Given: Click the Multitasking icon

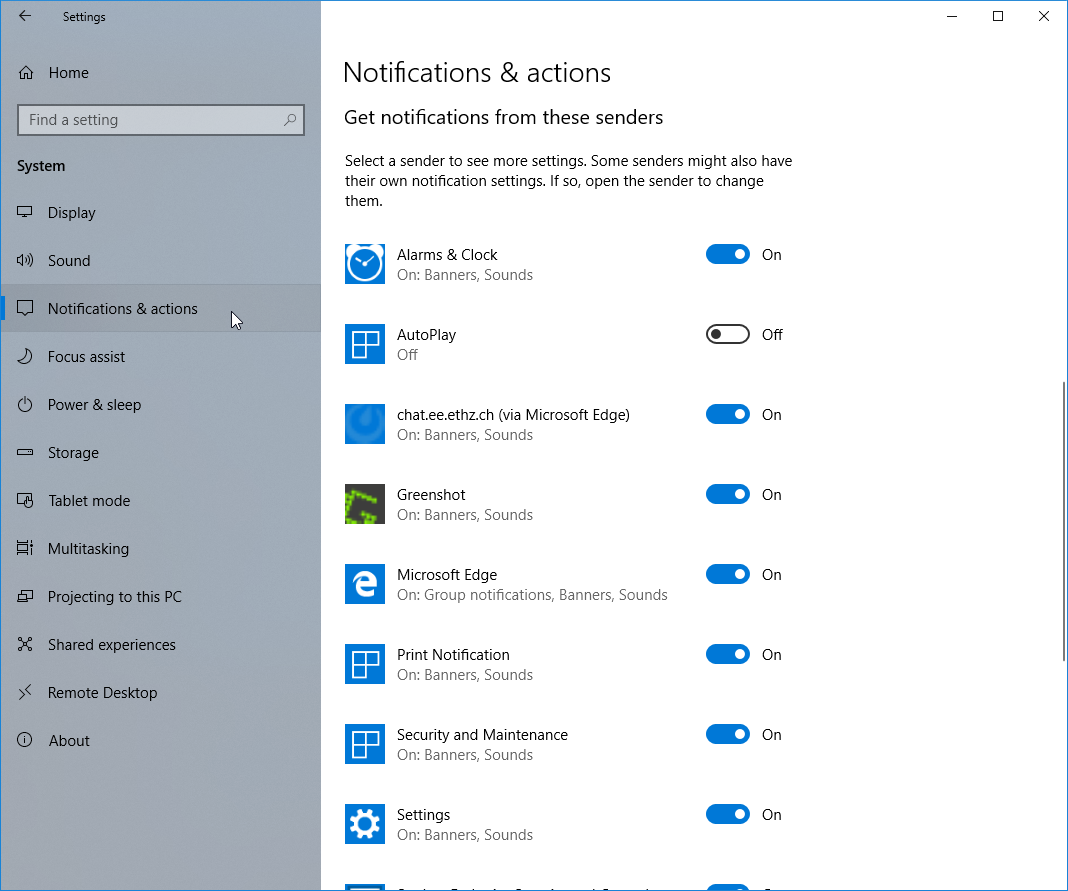Looking at the screenshot, I should point(25,548).
